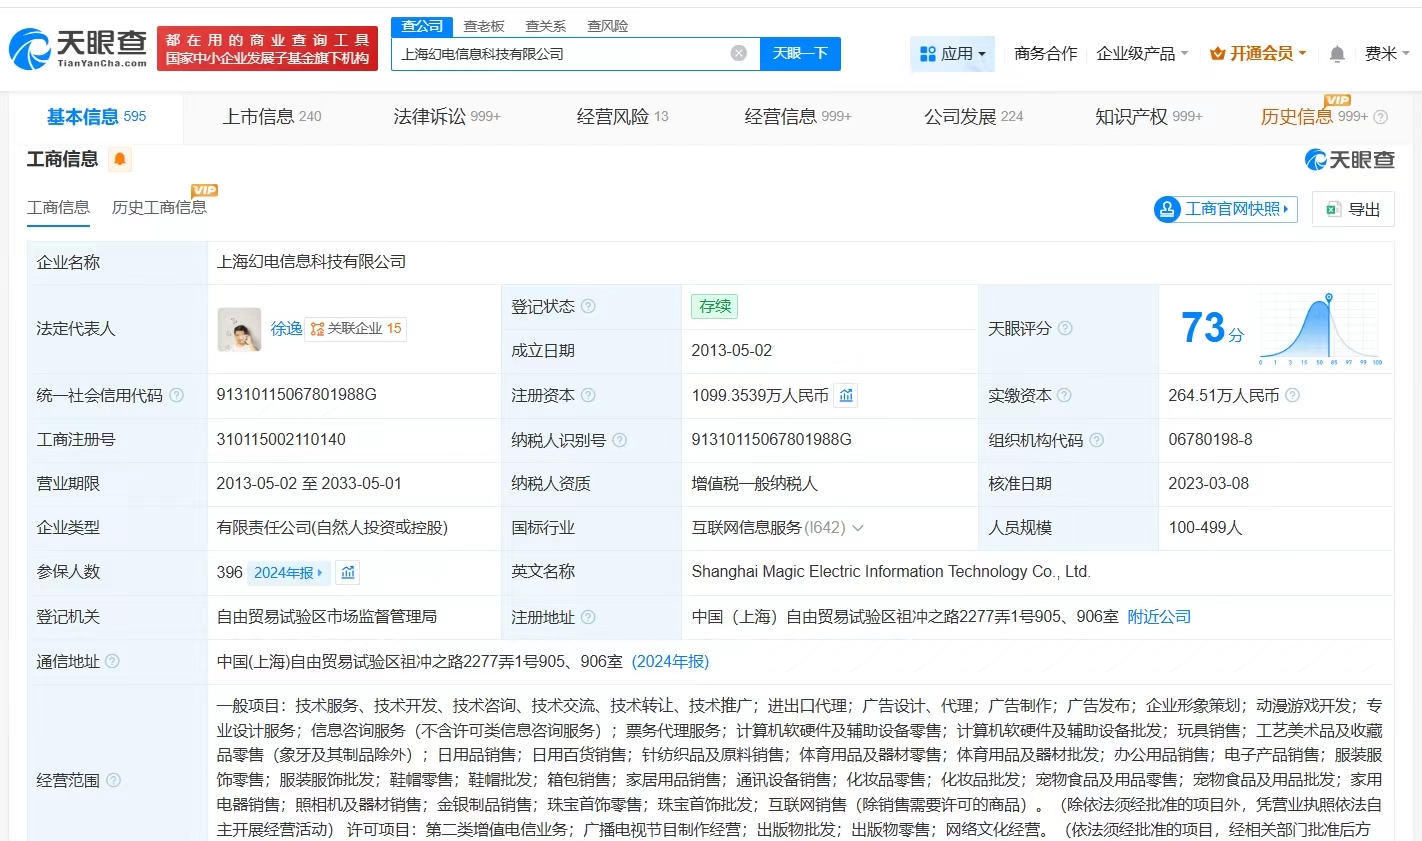Click the 天眼评分 distribution chart

(x=1320, y=329)
